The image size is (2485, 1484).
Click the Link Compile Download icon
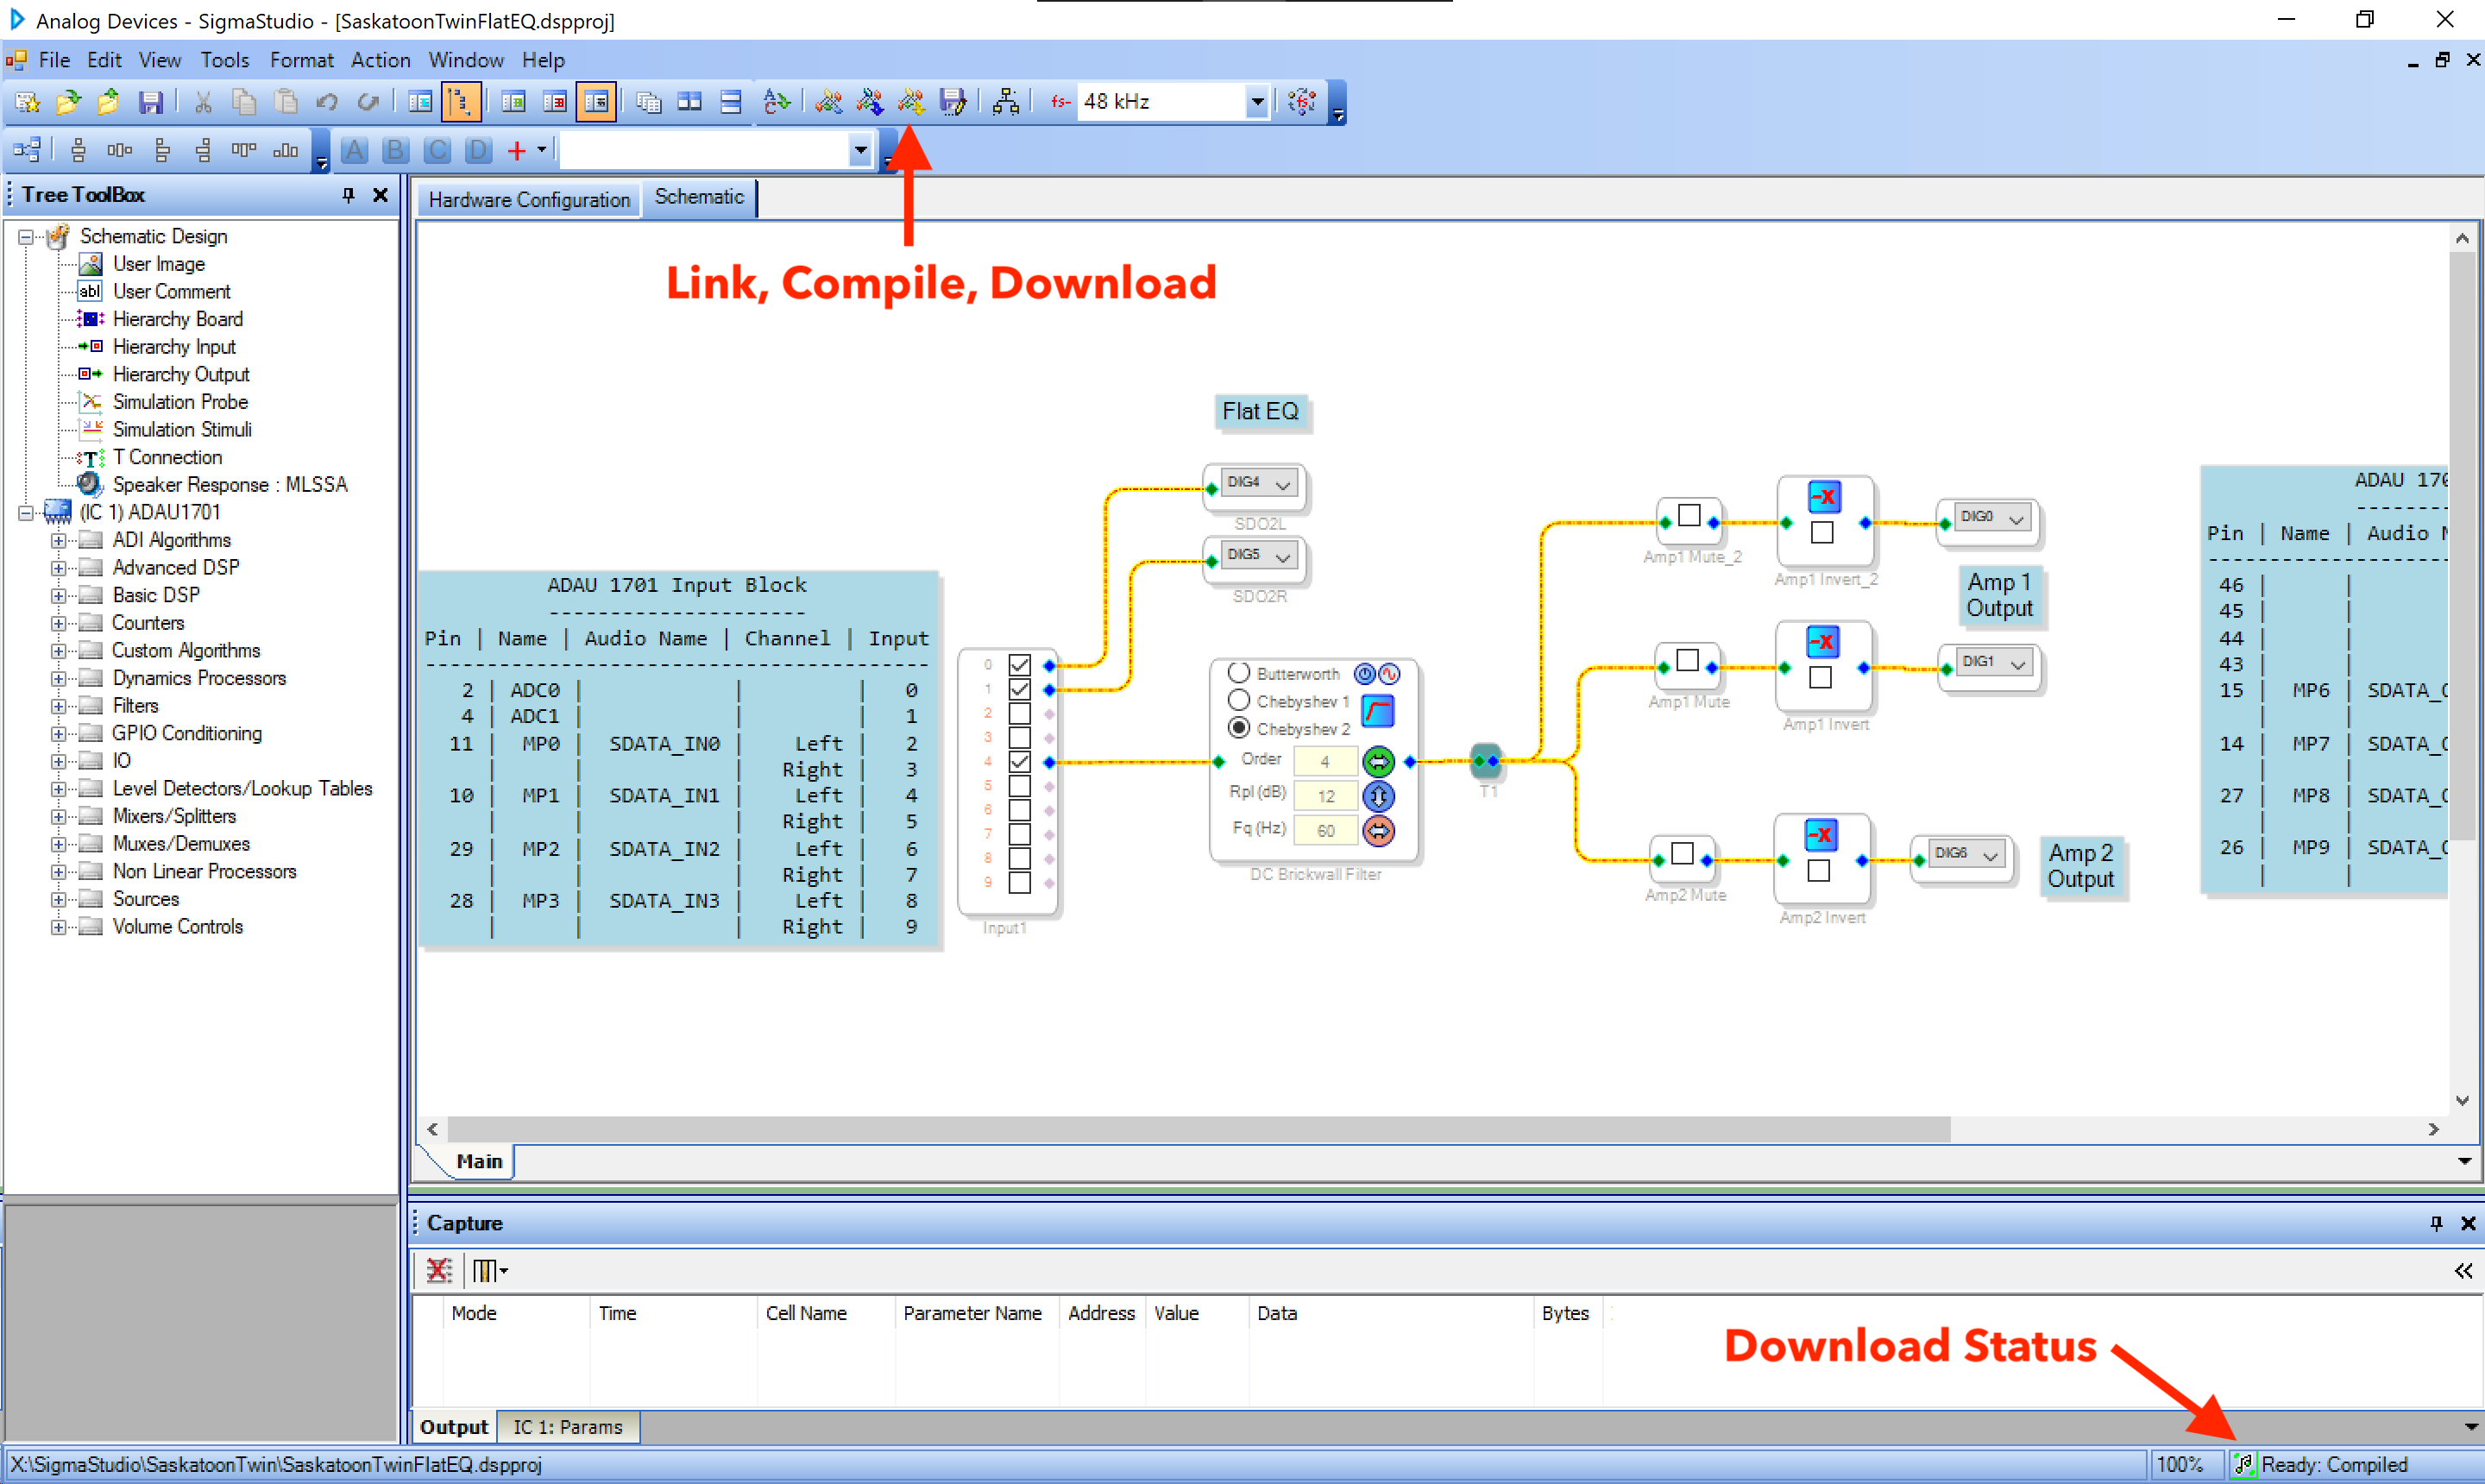pyautogui.click(x=911, y=102)
